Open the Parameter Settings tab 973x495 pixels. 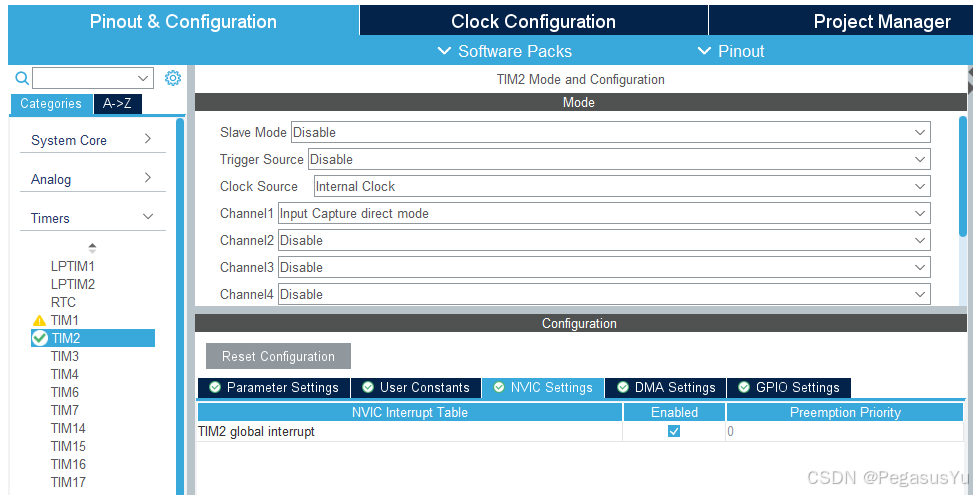pos(274,388)
